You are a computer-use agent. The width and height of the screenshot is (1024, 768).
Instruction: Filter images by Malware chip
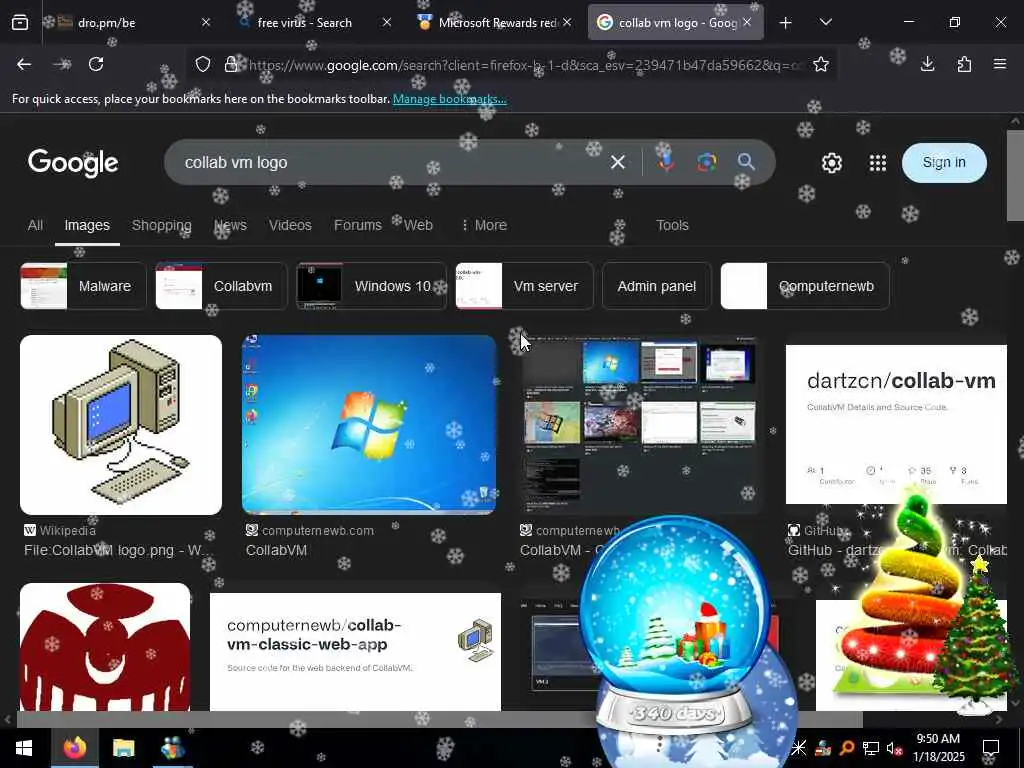[x=84, y=286]
